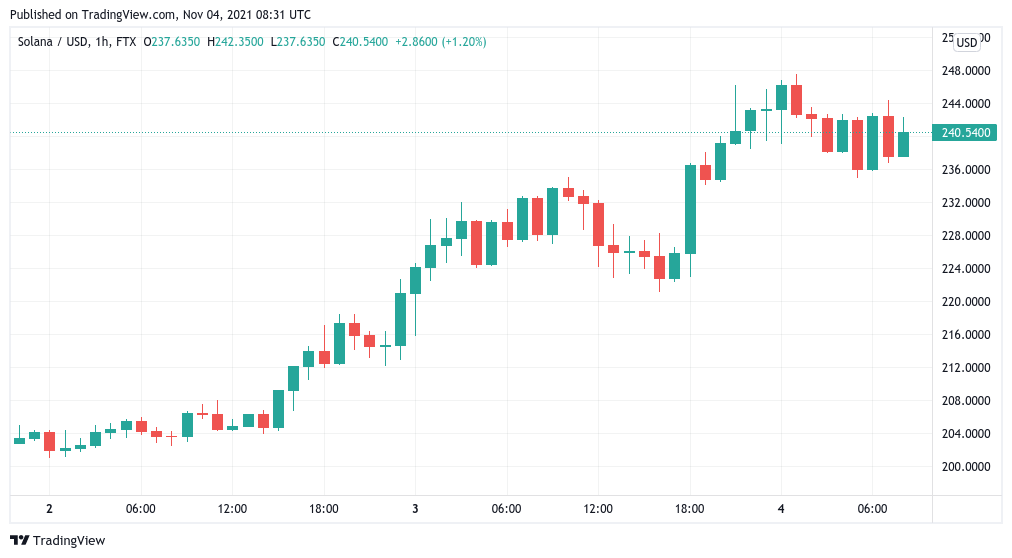Click the closing value C240.5400 in legend
The image size is (1012, 558).
pos(360,42)
